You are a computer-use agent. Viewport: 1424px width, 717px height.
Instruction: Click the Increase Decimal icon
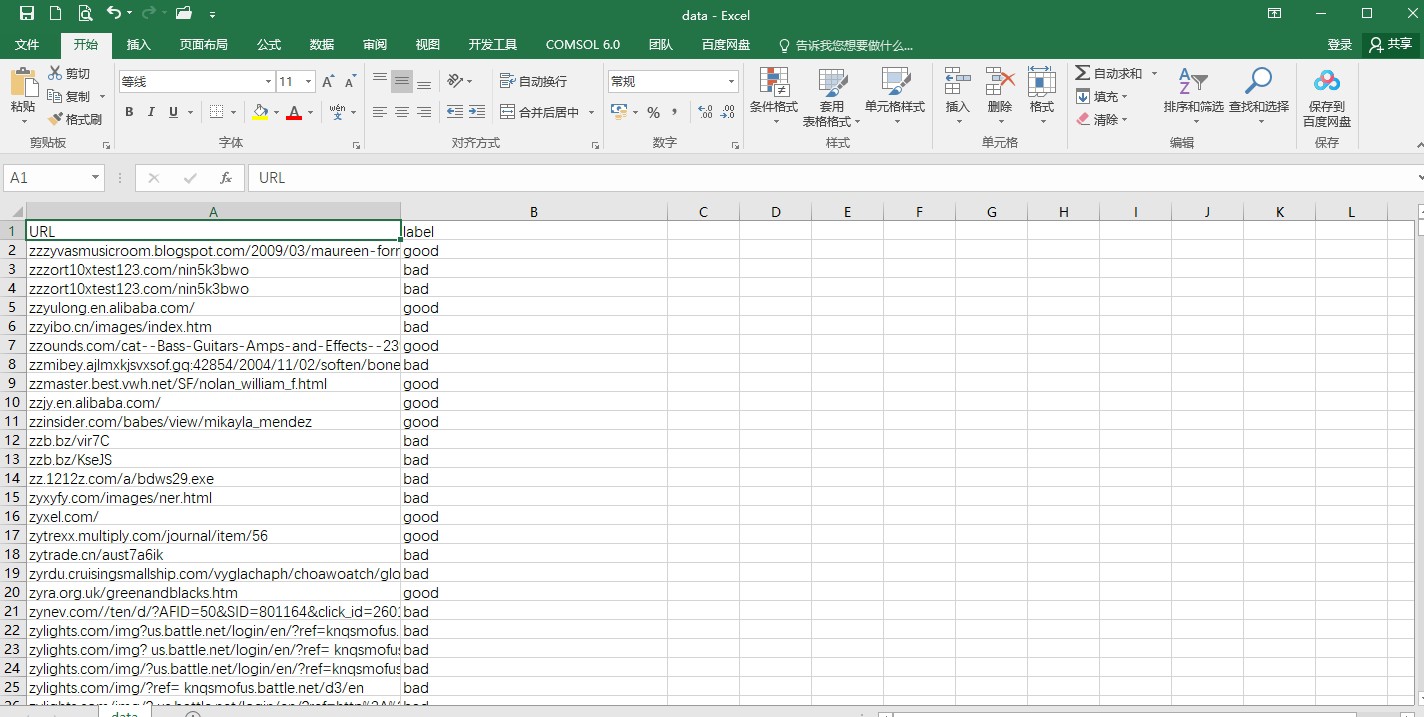(705, 112)
